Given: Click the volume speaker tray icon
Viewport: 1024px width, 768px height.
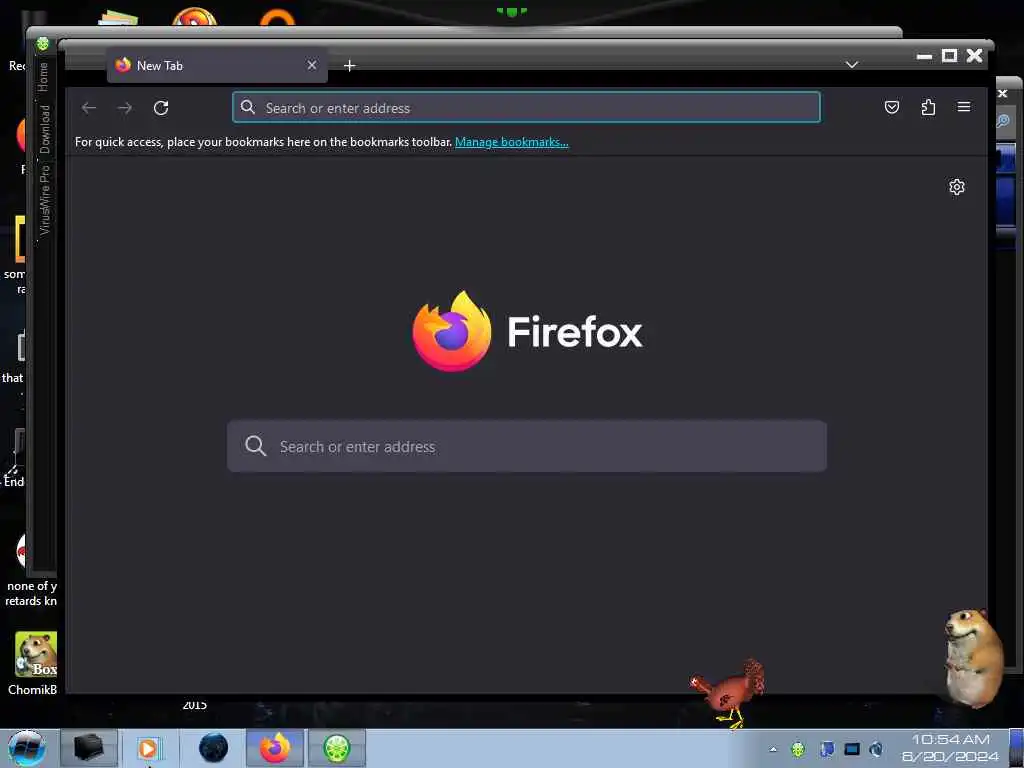Looking at the screenshot, I should (x=876, y=749).
